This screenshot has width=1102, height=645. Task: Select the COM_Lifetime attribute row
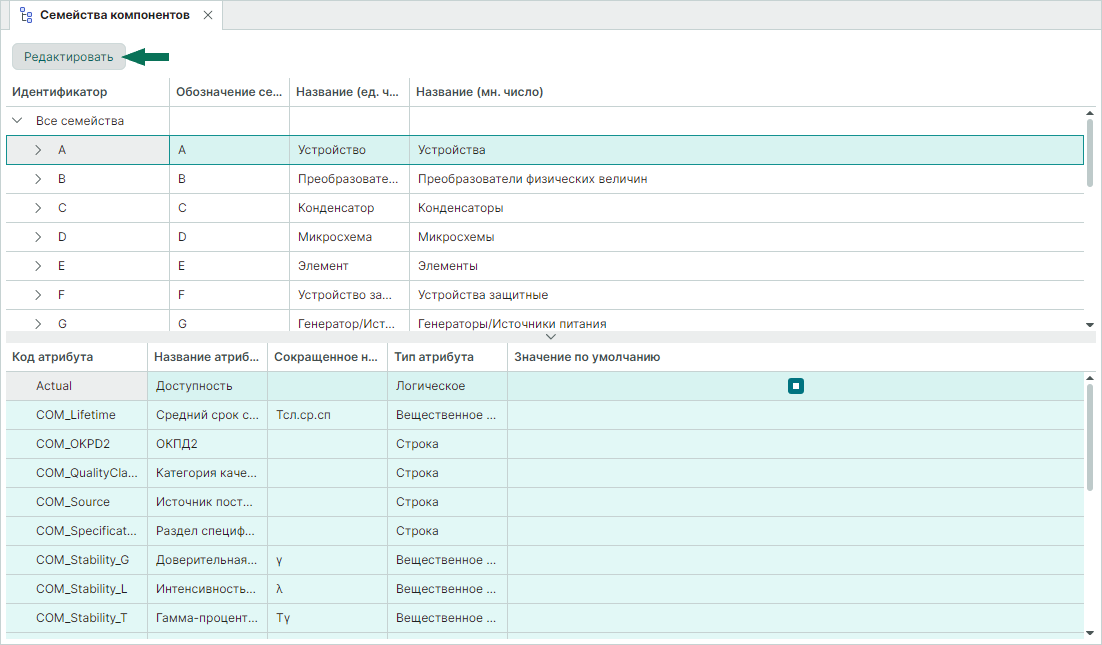coord(76,415)
